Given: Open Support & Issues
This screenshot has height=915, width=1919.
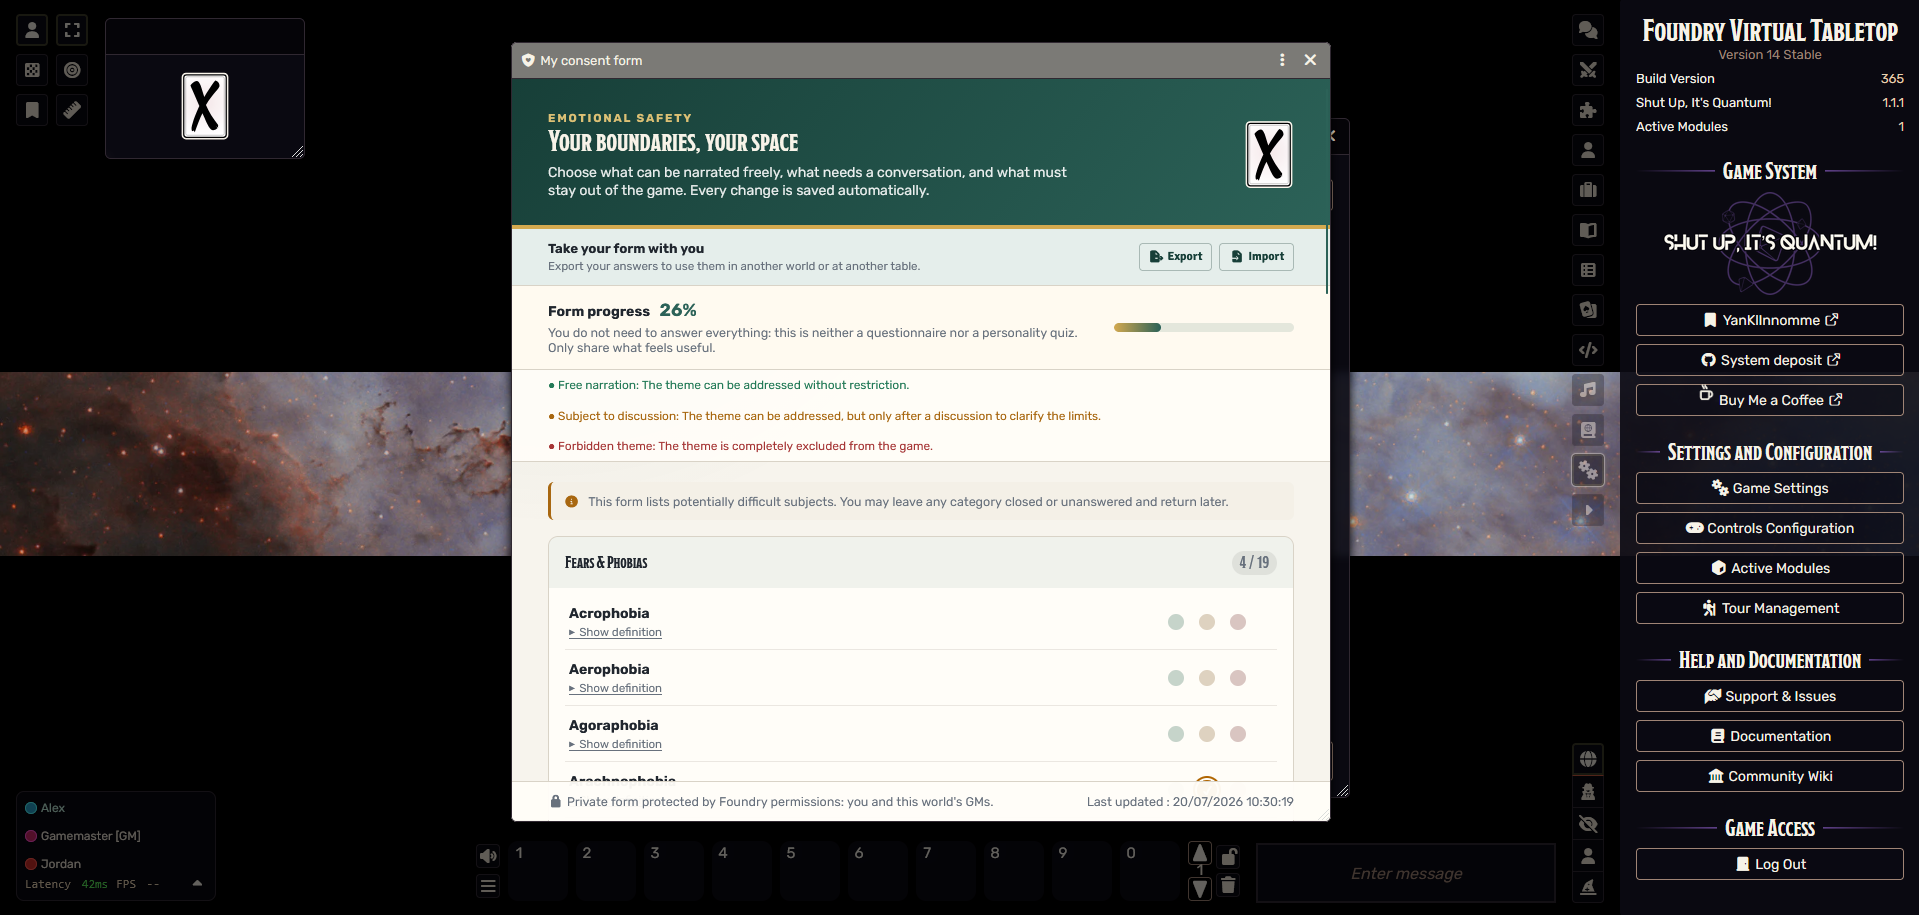Looking at the screenshot, I should [1770, 696].
